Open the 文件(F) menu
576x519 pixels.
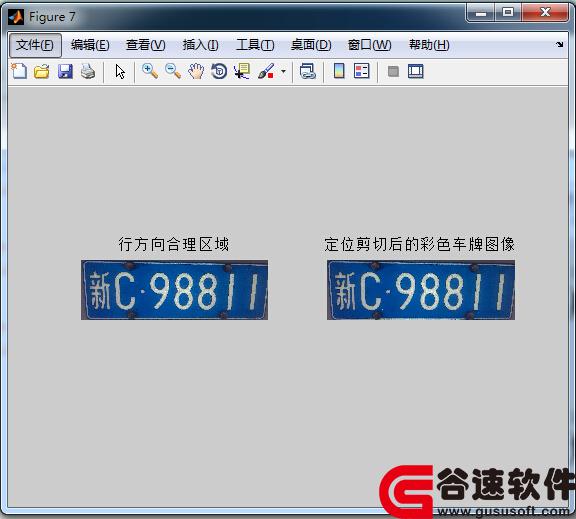[35, 45]
